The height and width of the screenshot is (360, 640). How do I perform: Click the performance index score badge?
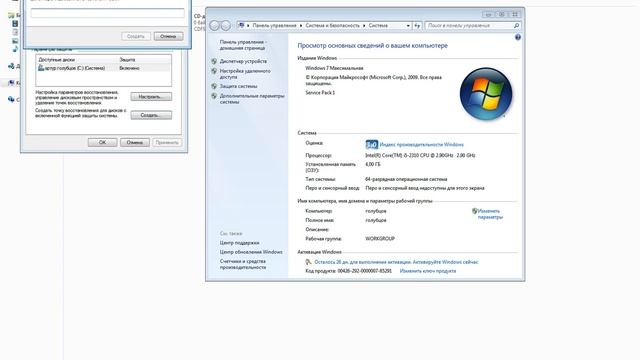pyautogui.click(x=371, y=144)
